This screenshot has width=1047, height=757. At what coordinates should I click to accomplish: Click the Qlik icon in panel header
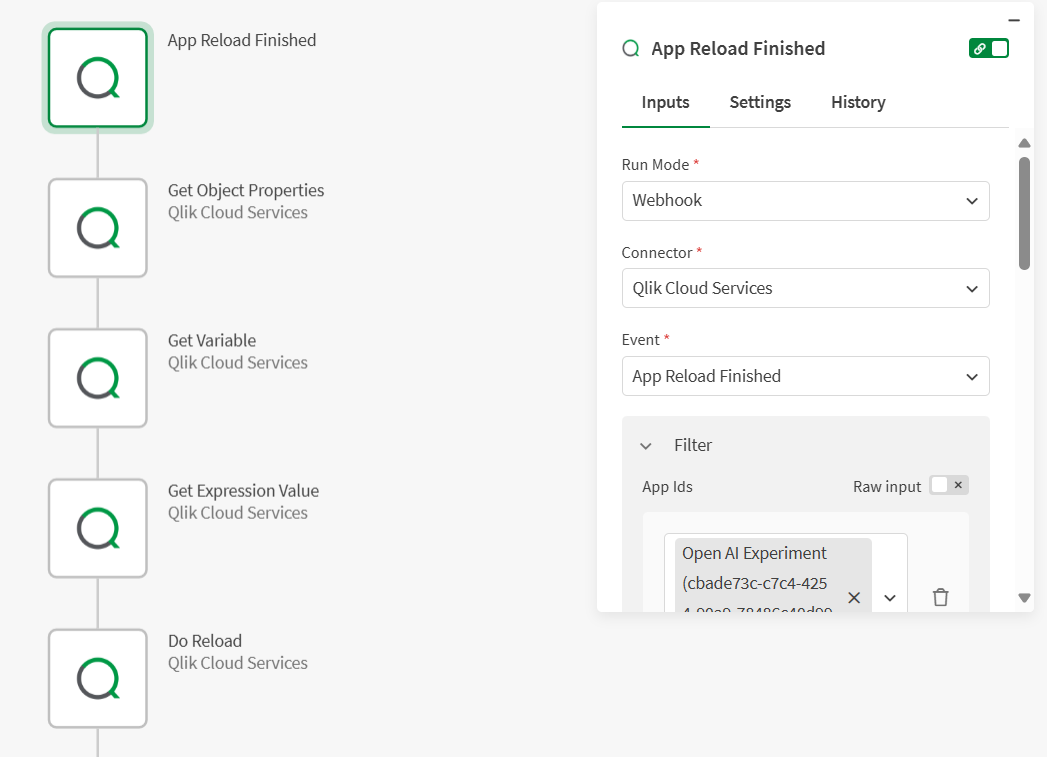631,49
